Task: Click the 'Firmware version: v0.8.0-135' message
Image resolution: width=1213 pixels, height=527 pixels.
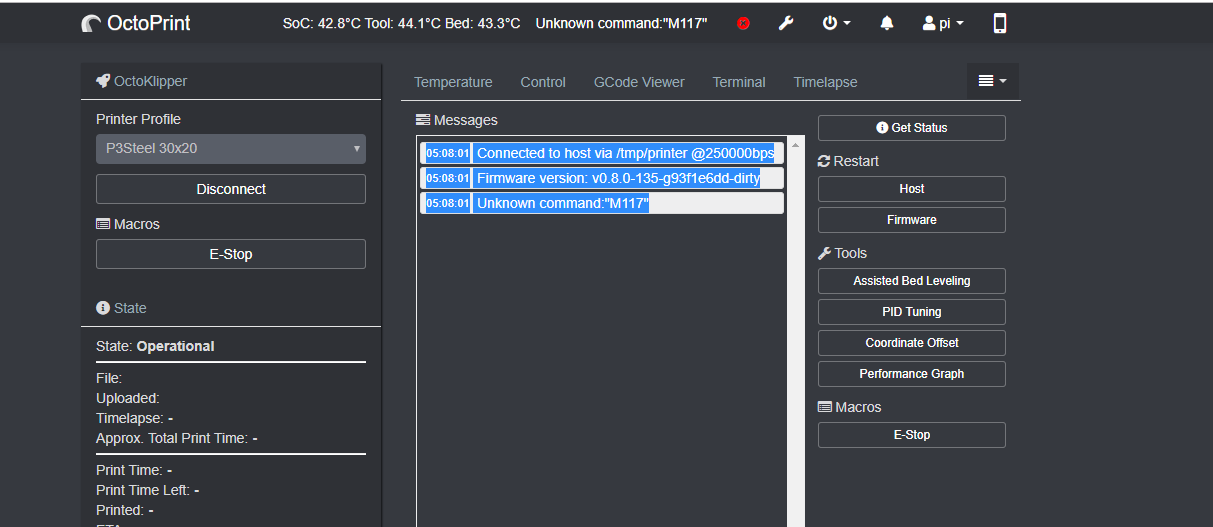Action: [x=602, y=178]
